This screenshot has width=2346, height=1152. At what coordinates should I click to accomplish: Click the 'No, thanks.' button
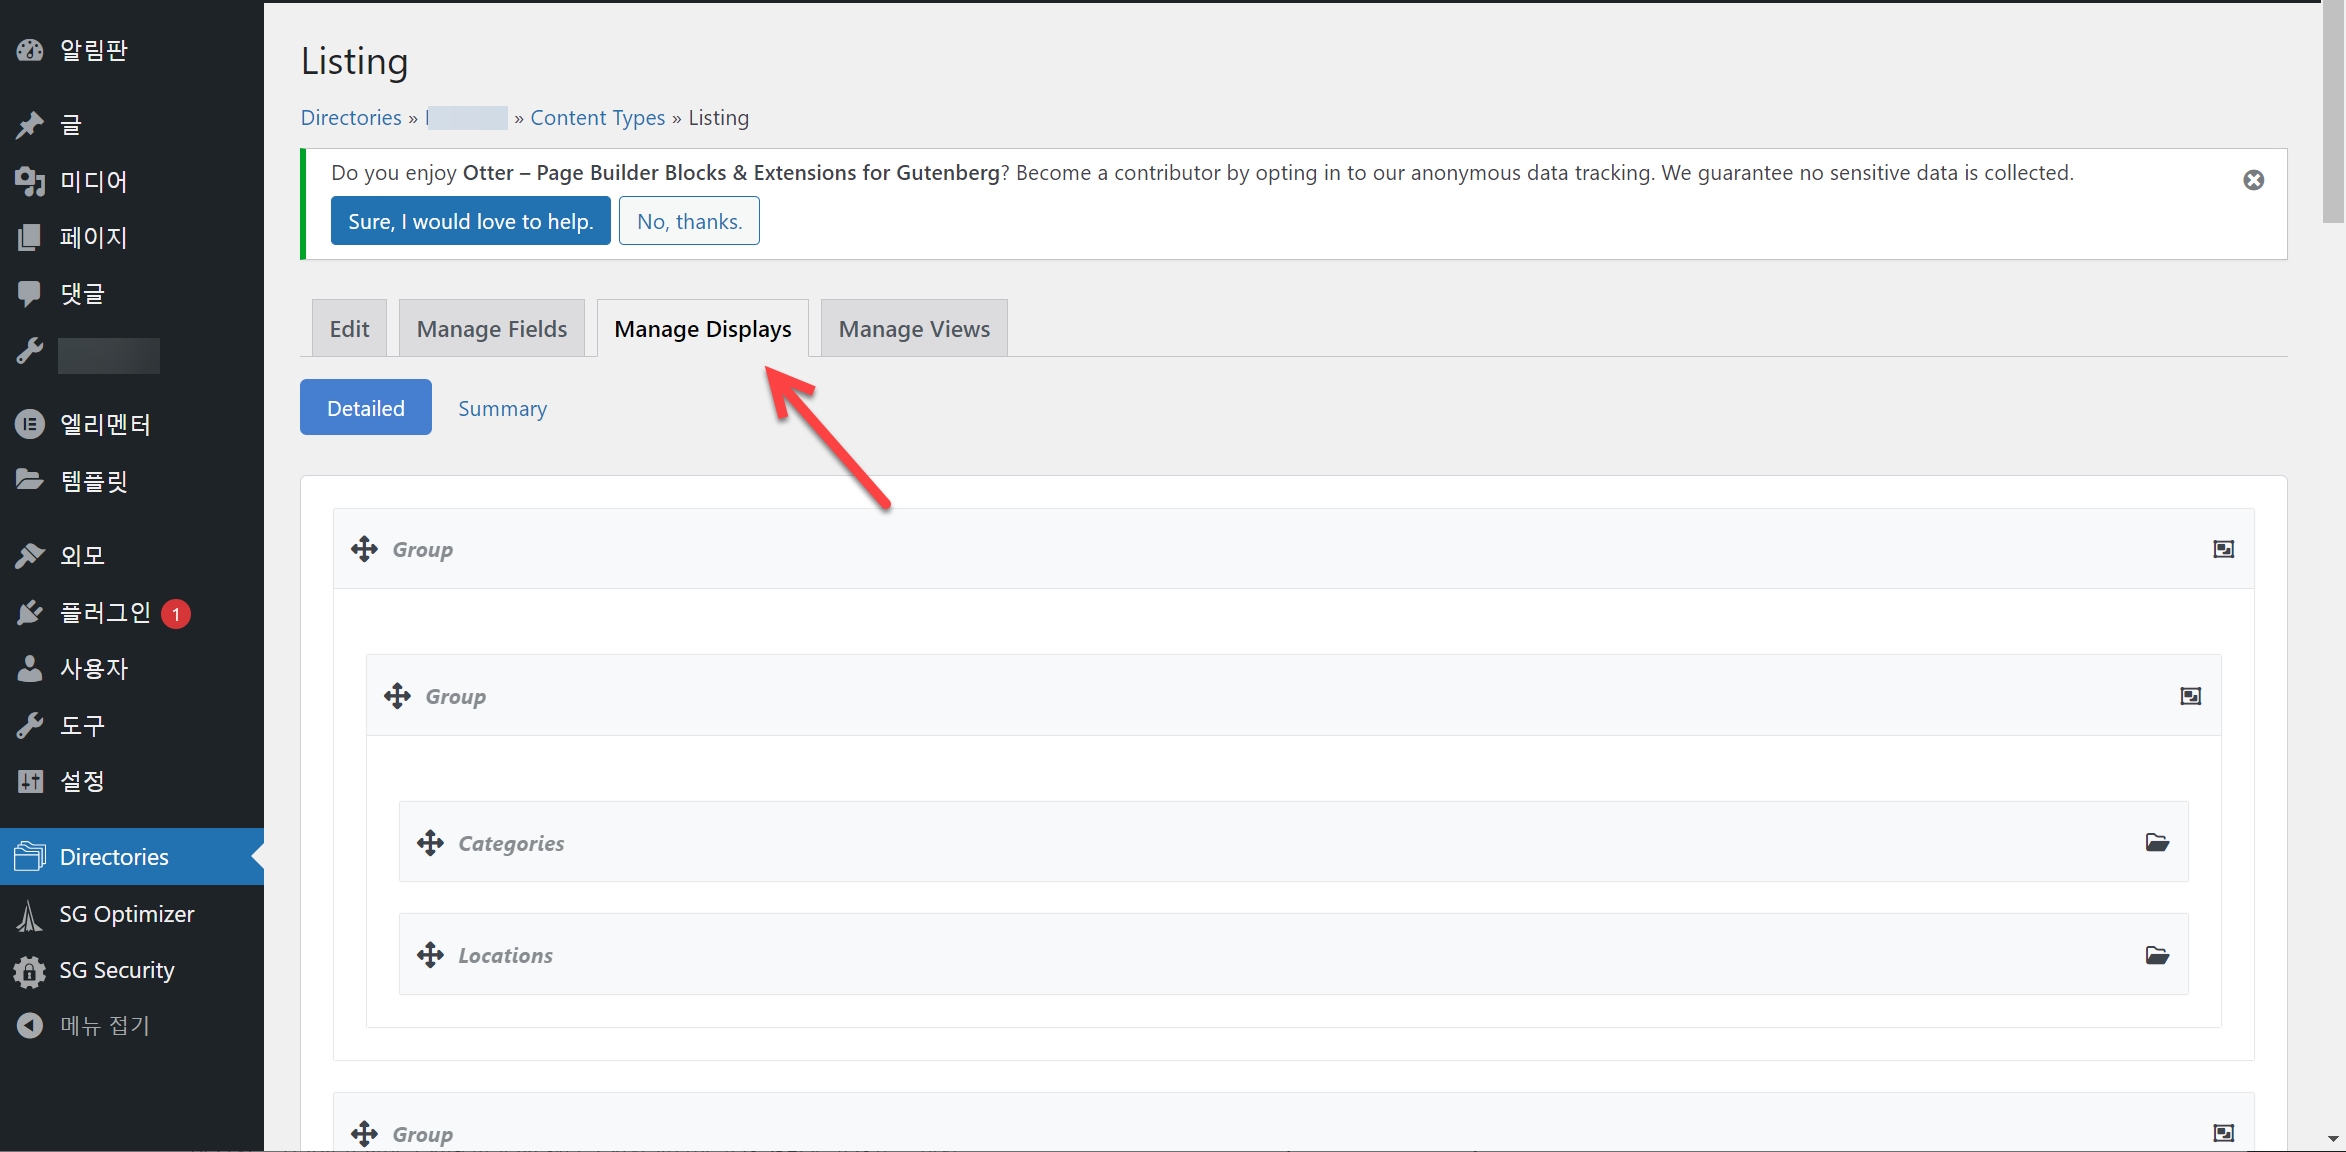coord(689,221)
